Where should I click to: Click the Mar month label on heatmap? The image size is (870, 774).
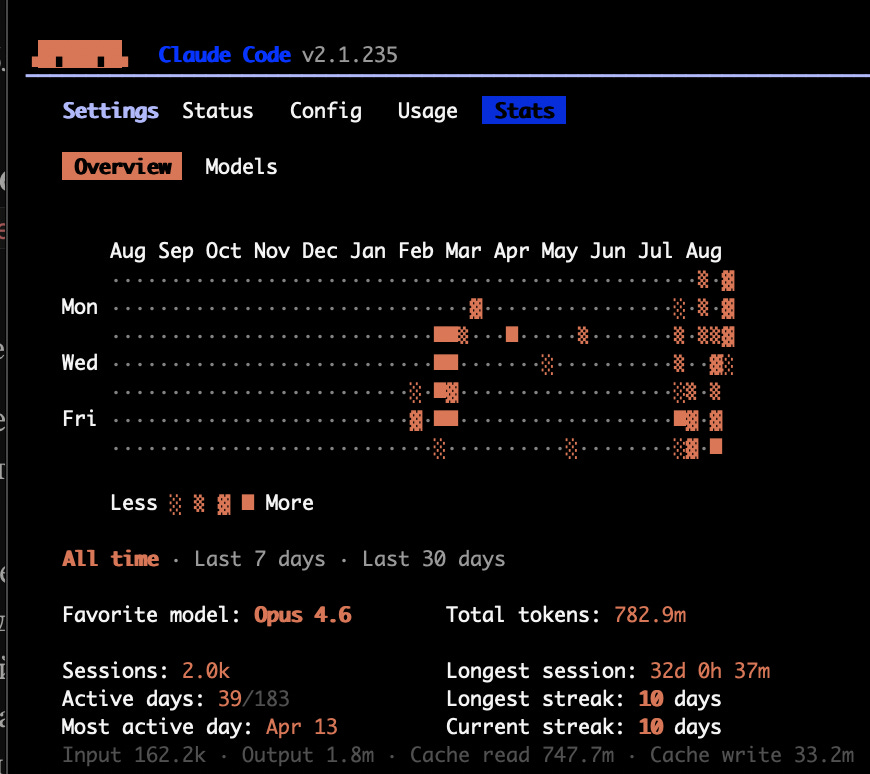click(x=463, y=251)
